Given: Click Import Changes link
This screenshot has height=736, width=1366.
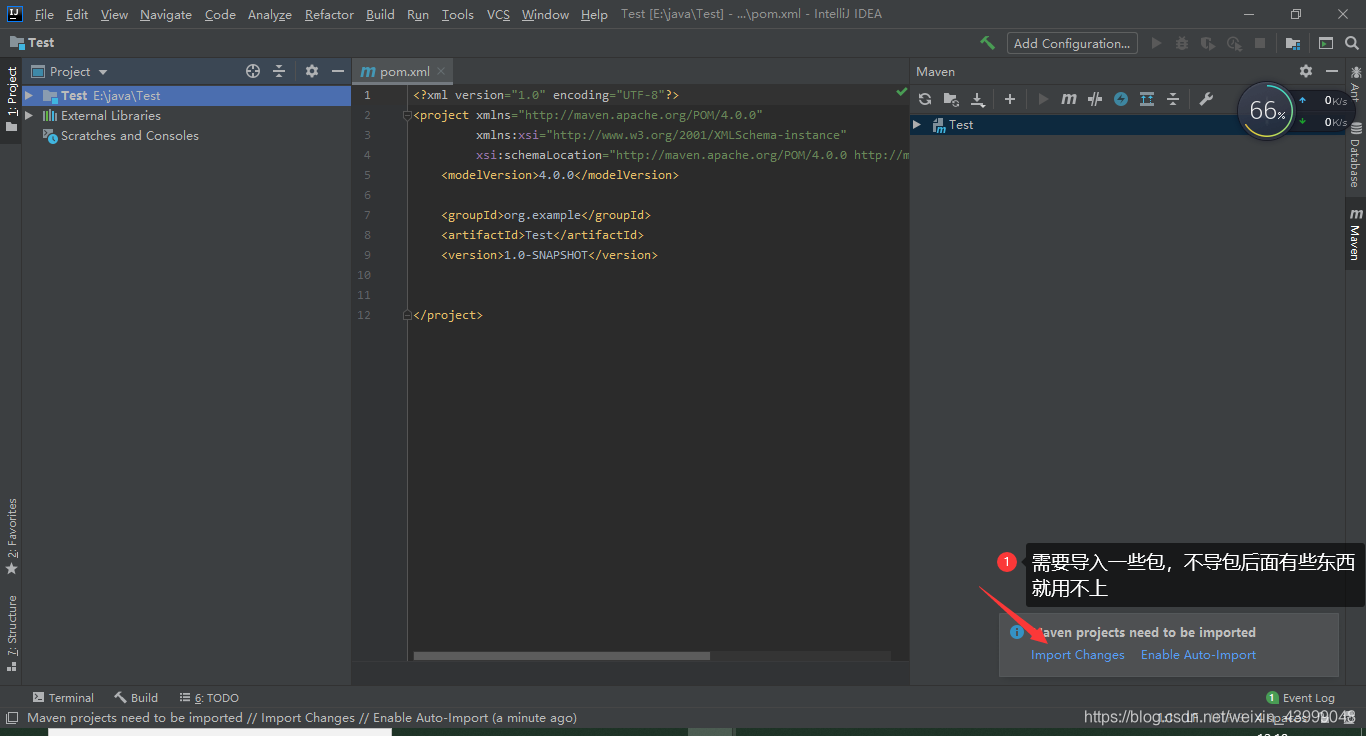Looking at the screenshot, I should tap(1078, 655).
